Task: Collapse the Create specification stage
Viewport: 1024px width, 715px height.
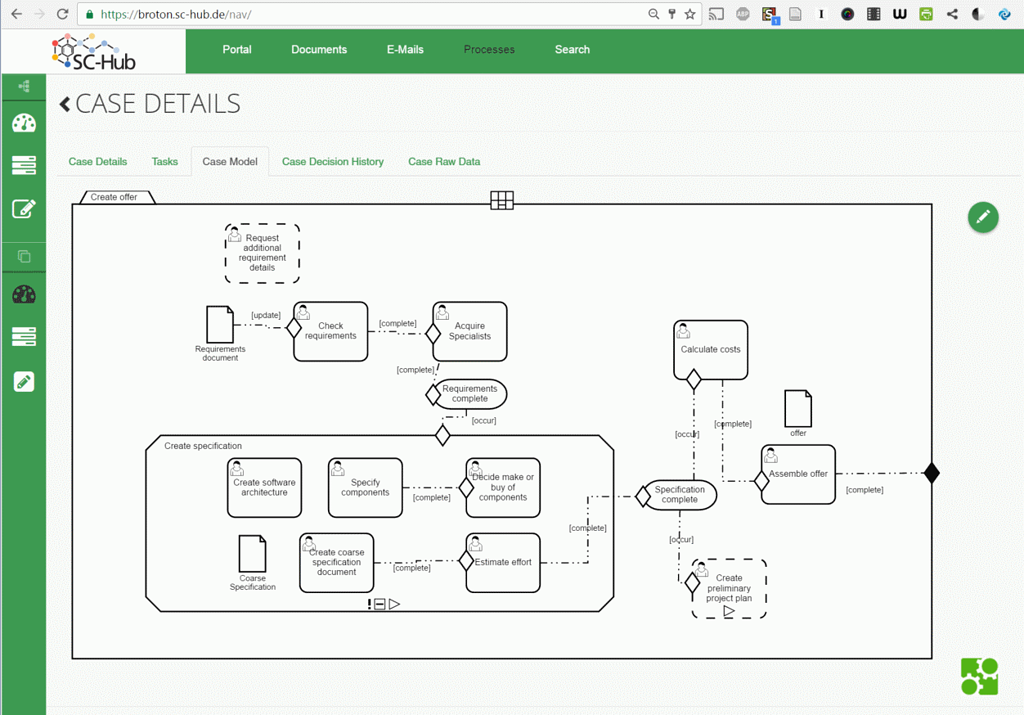Action: point(380,604)
